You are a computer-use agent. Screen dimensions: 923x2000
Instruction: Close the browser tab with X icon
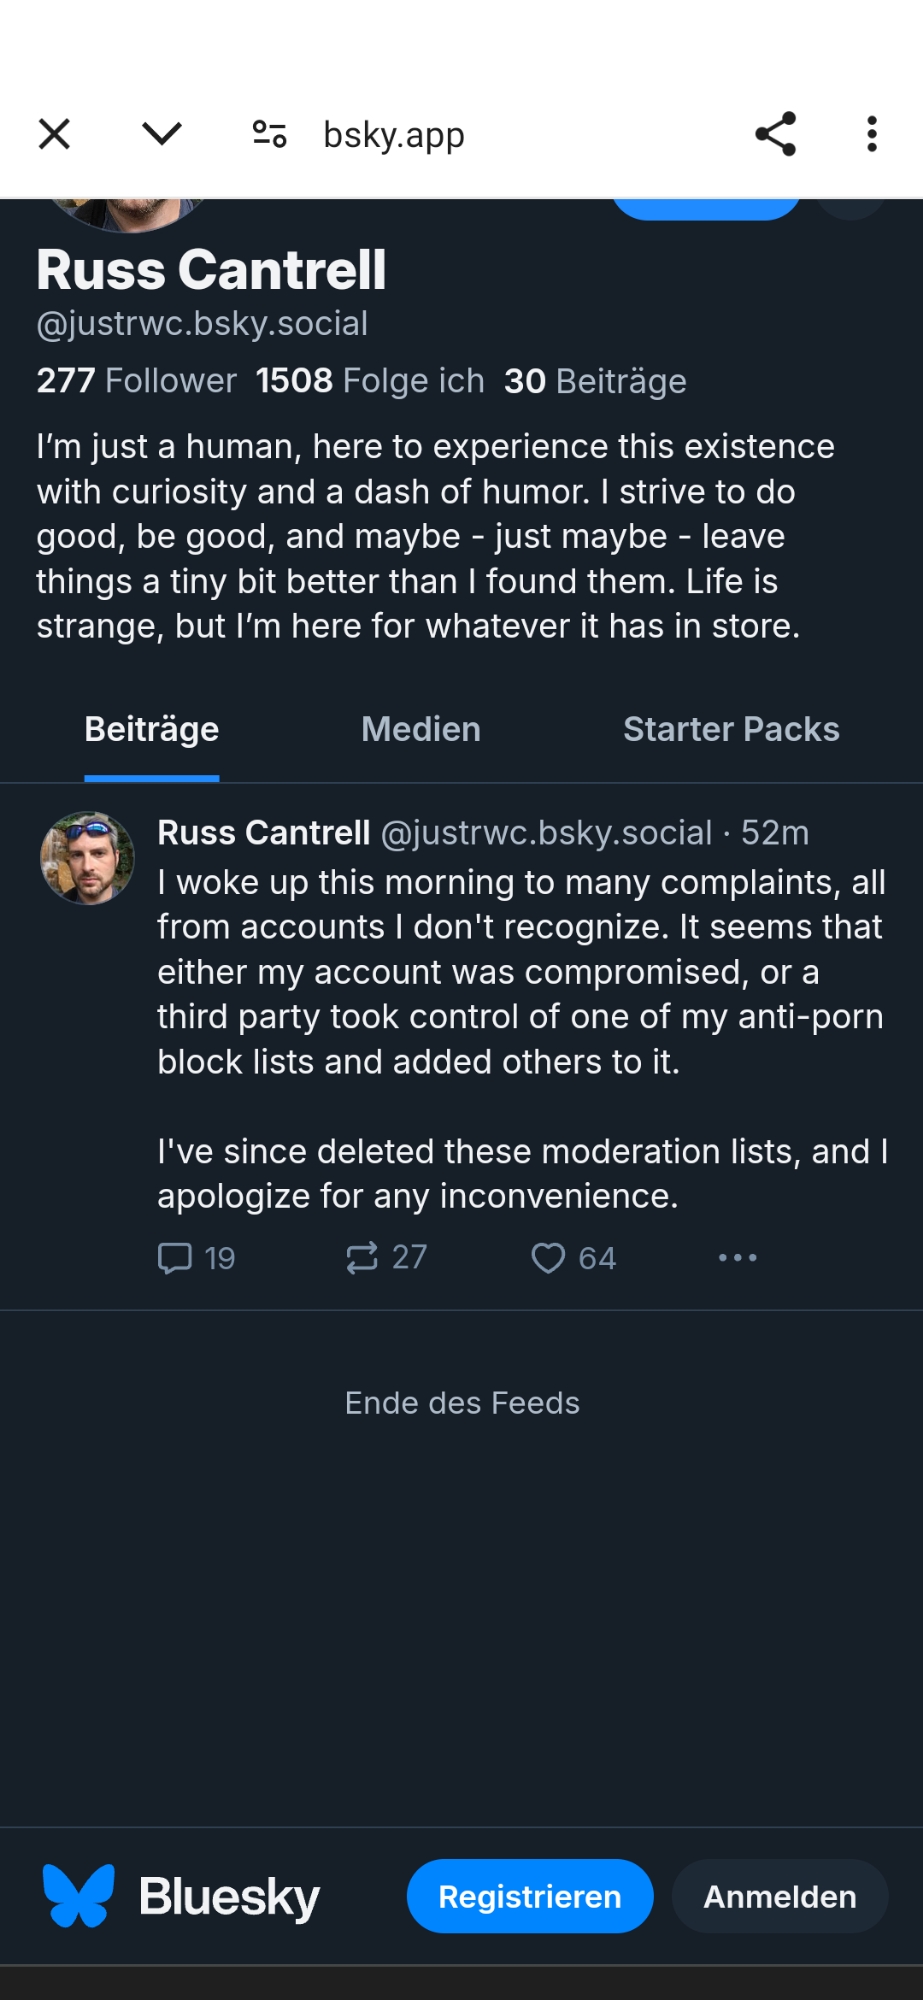click(54, 134)
